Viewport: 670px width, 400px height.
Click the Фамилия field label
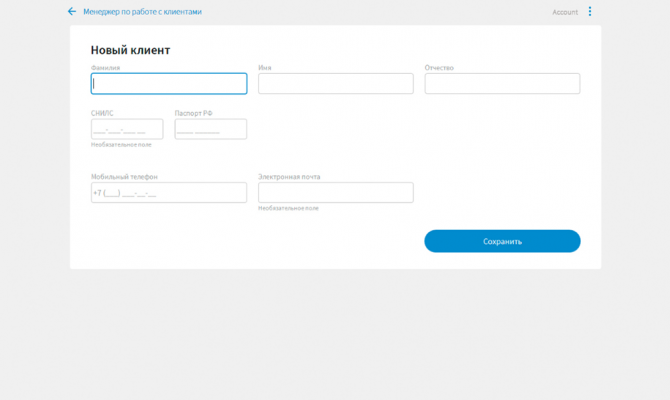(x=106, y=68)
